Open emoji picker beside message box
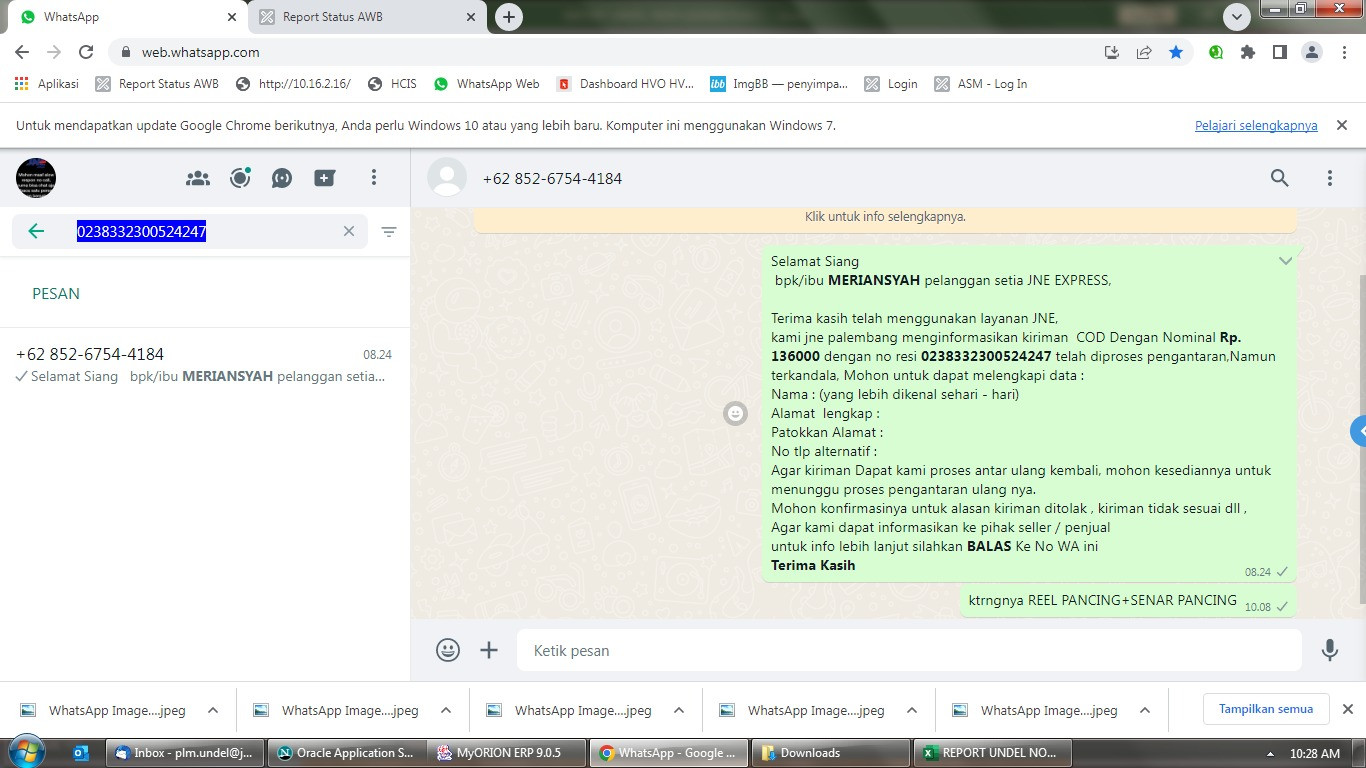1366x768 pixels. [x=448, y=650]
